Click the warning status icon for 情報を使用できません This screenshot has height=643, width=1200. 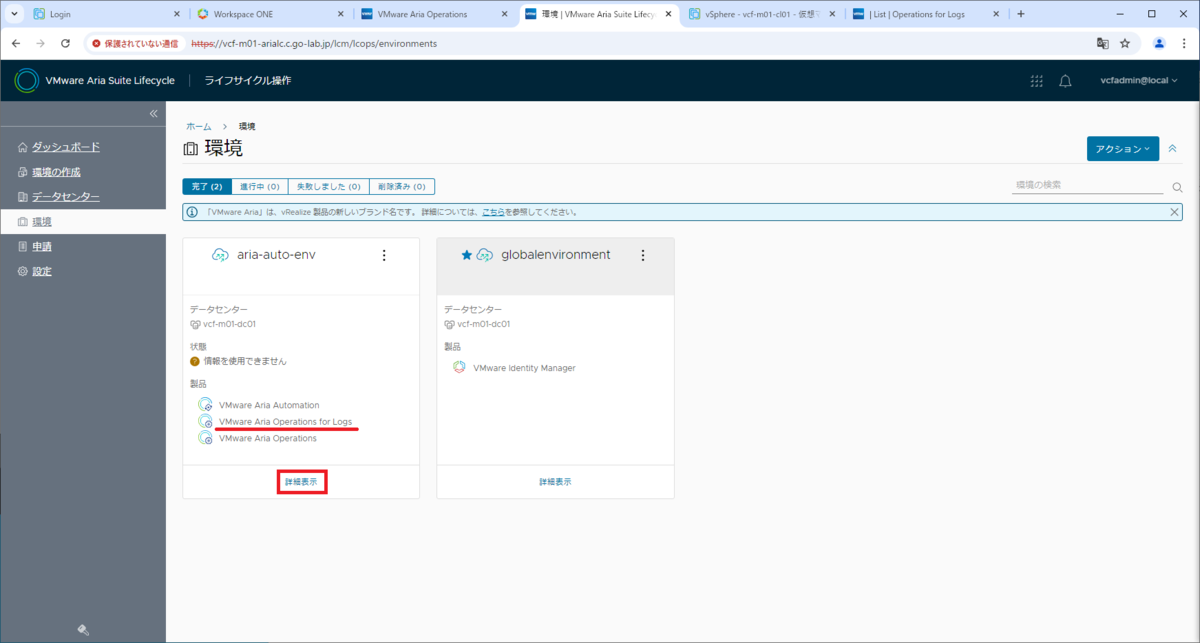click(195, 361)
